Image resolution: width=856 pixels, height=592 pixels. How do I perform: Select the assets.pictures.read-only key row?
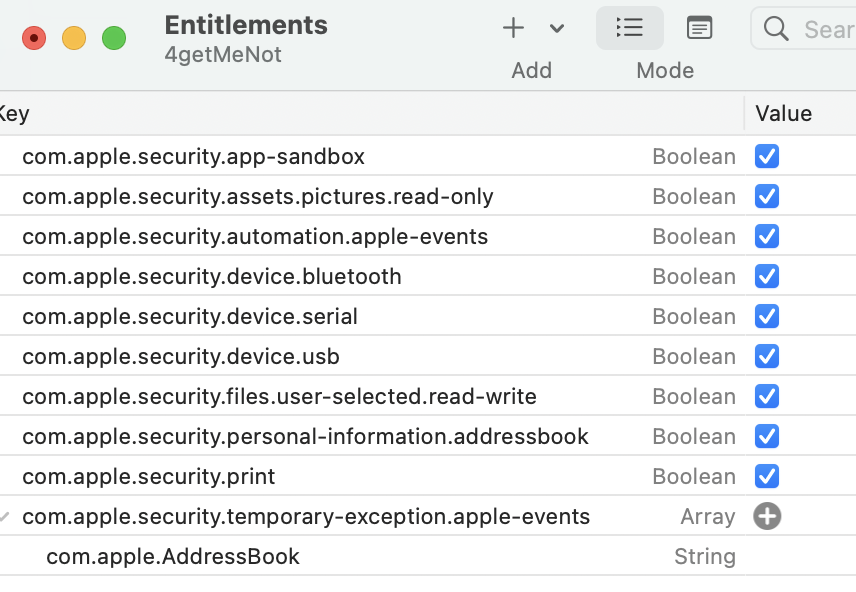[258, 196]
